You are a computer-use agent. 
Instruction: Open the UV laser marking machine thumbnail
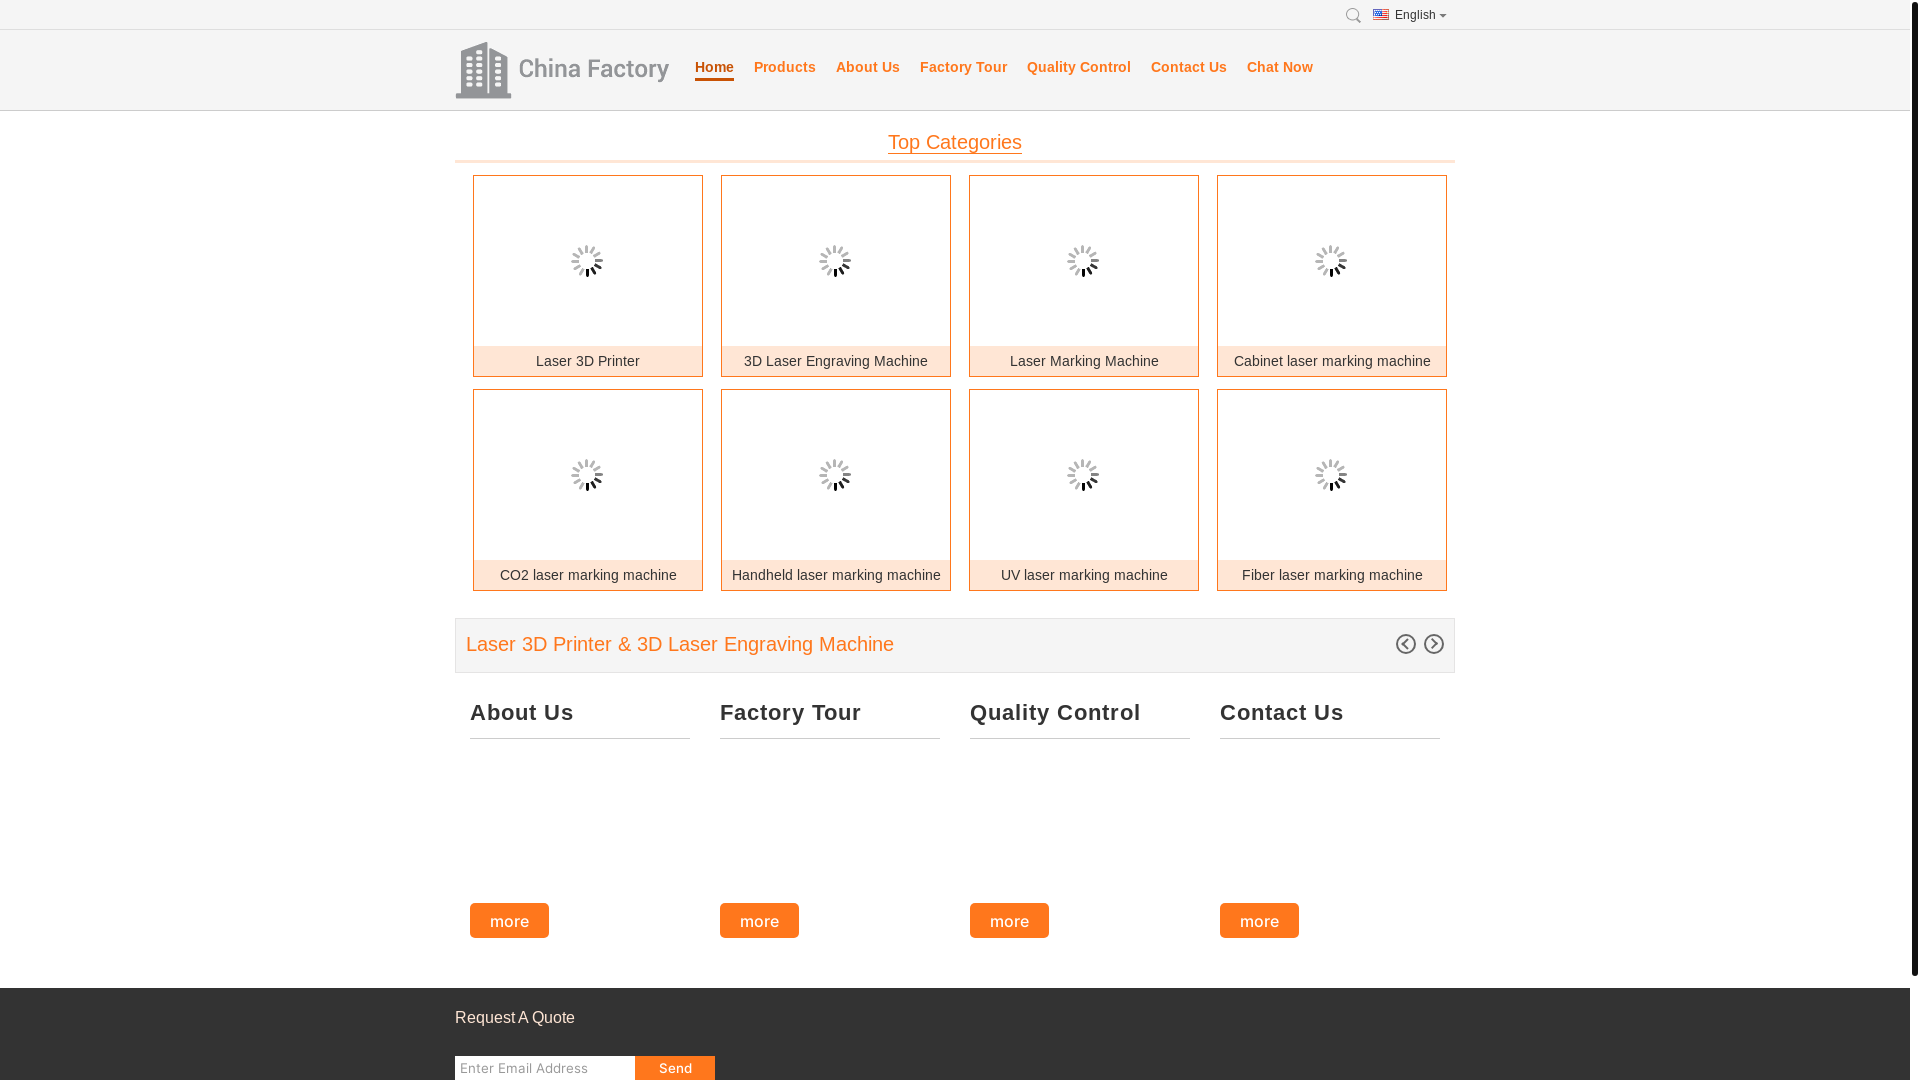click(x=1084, y=475)
